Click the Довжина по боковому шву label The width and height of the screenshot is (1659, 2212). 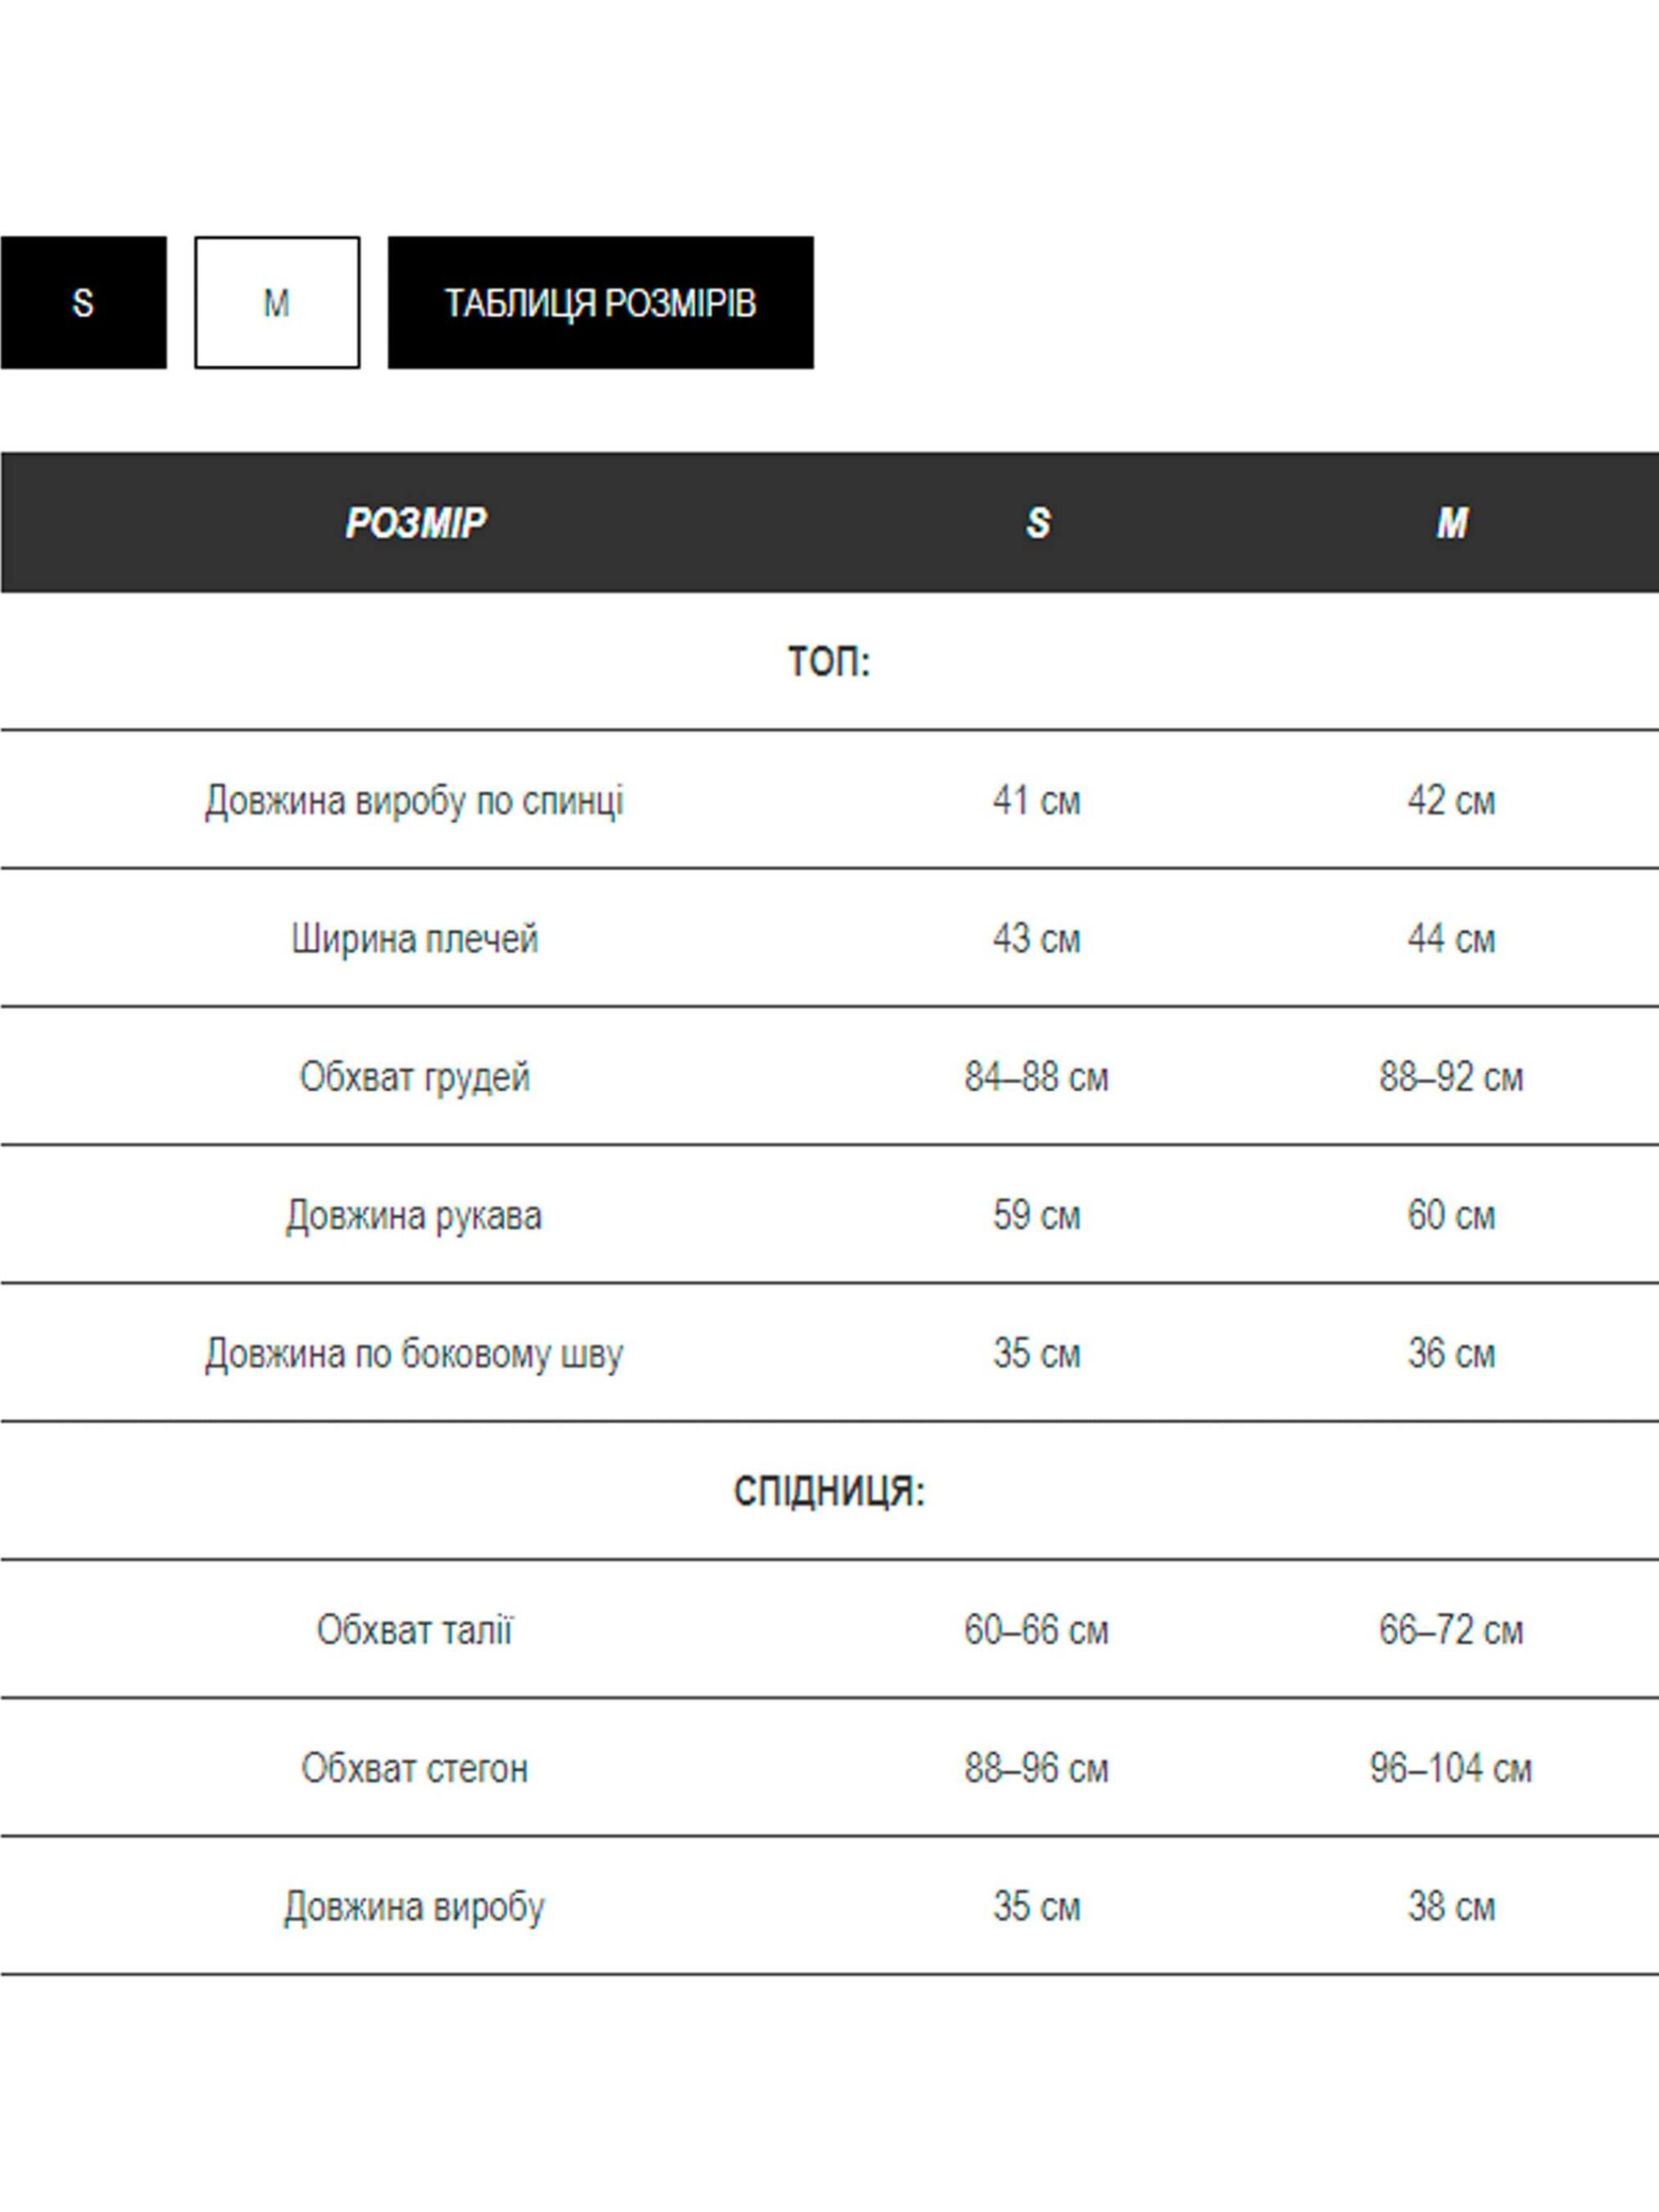click(414, 1353)
